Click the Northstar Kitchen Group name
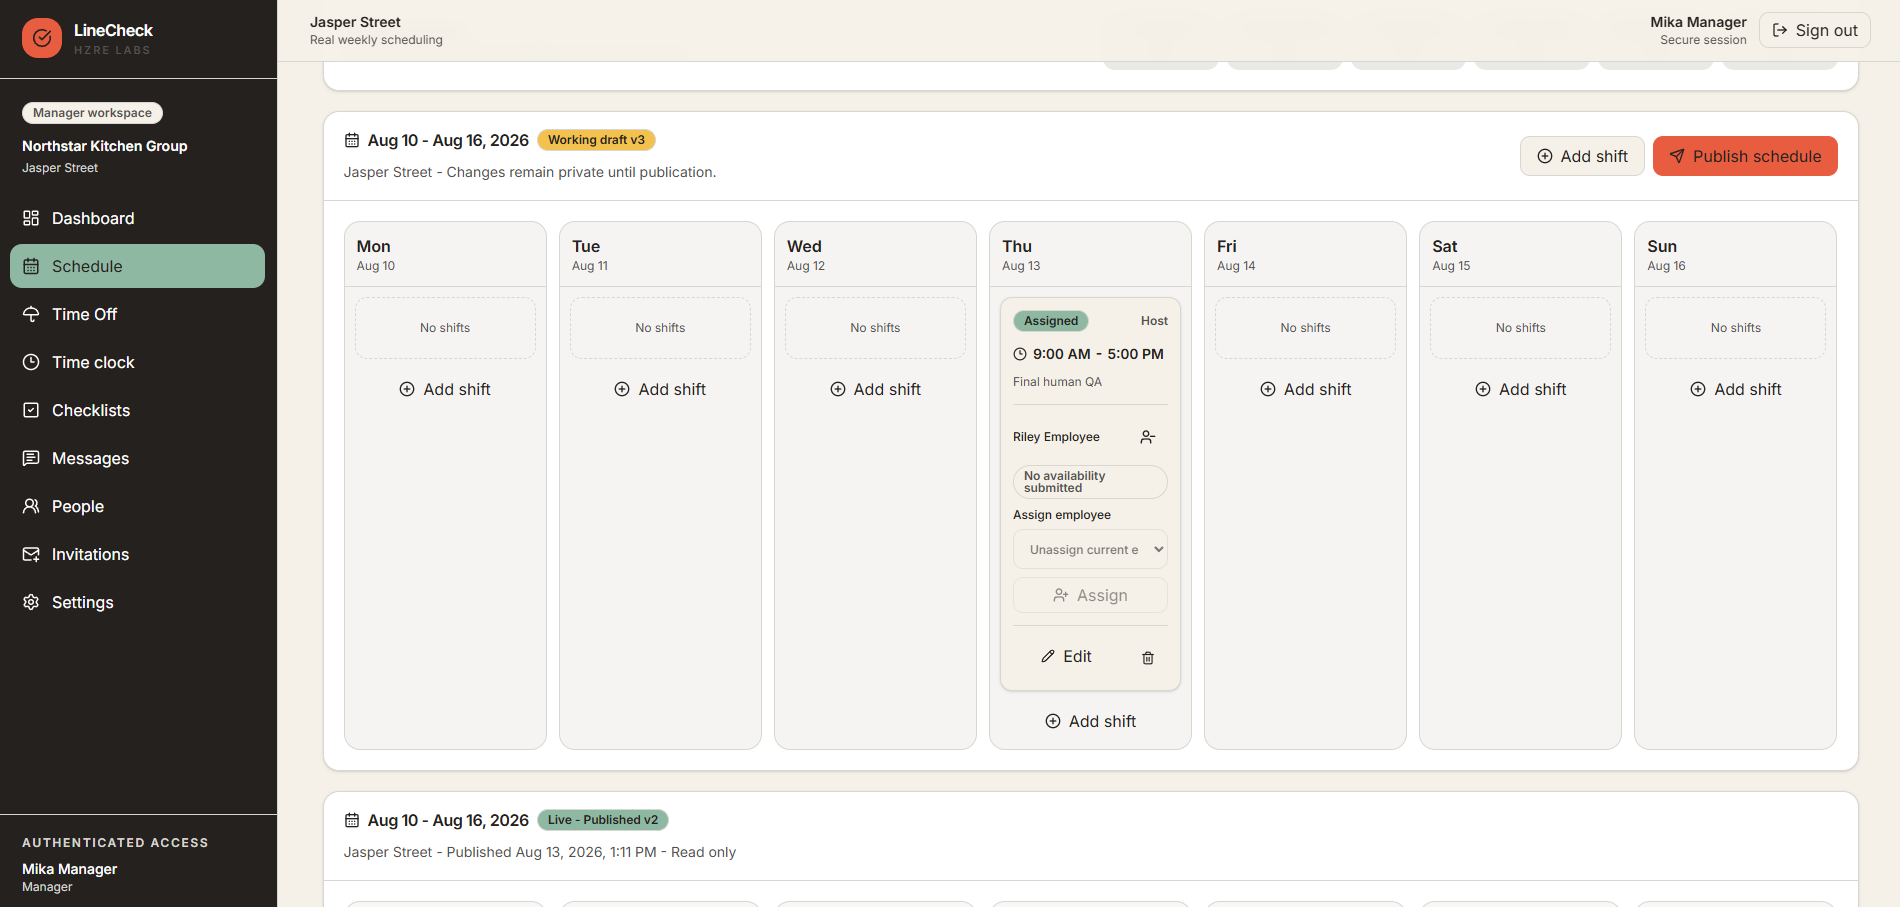The height and width of the screenshot is (907, 1900). [105, 146]
